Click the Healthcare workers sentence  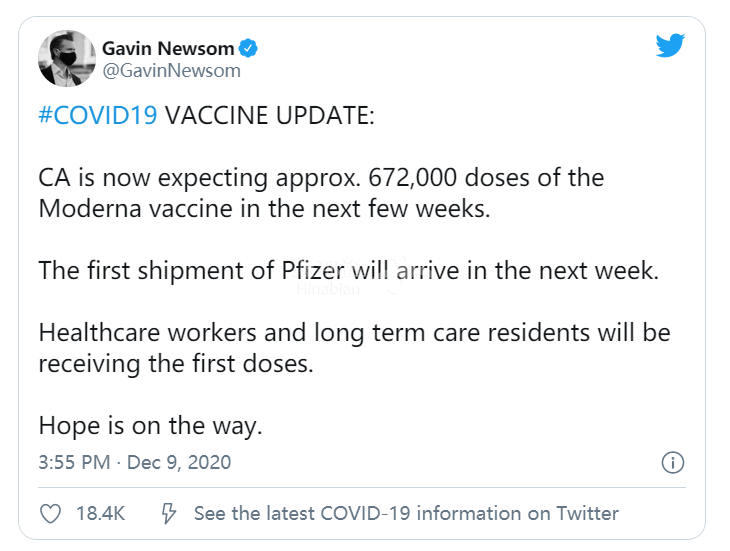354,332
